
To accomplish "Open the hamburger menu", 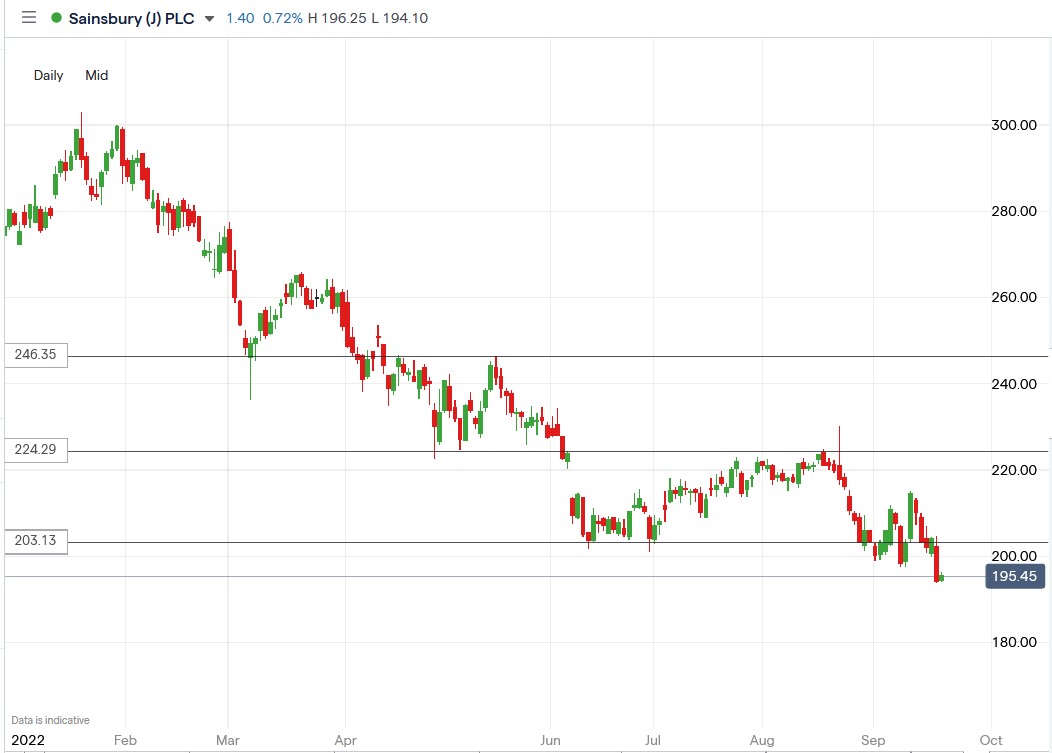I will point(30,17).
